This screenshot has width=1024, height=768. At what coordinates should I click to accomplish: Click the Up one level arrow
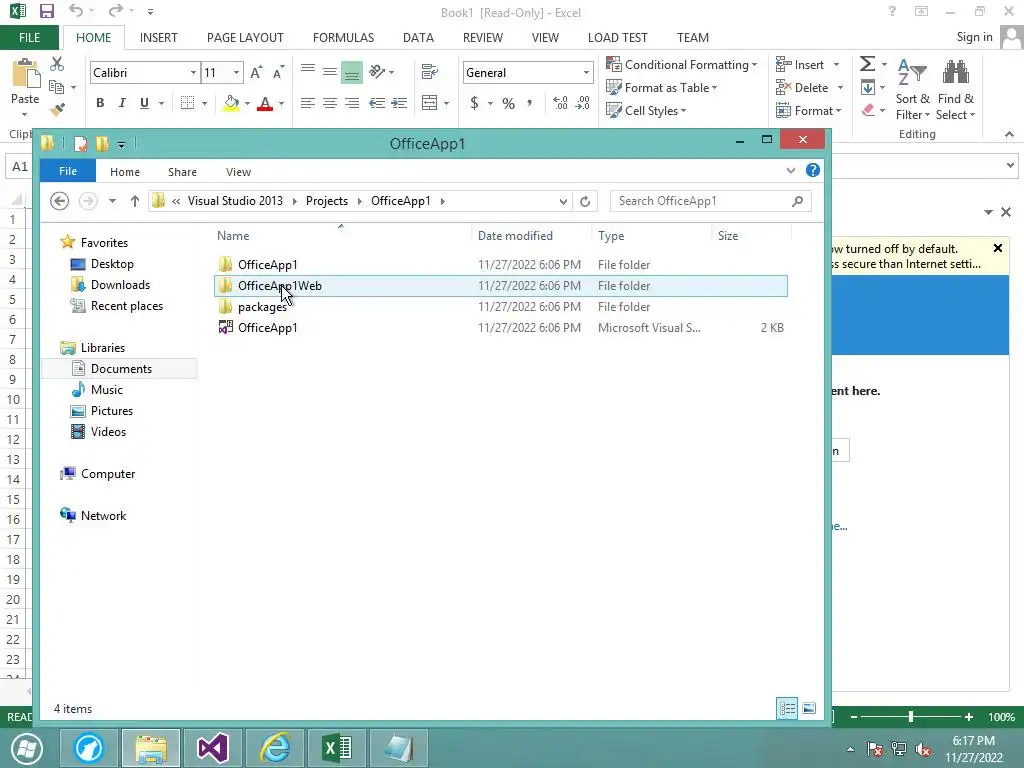tap(135, 200)
